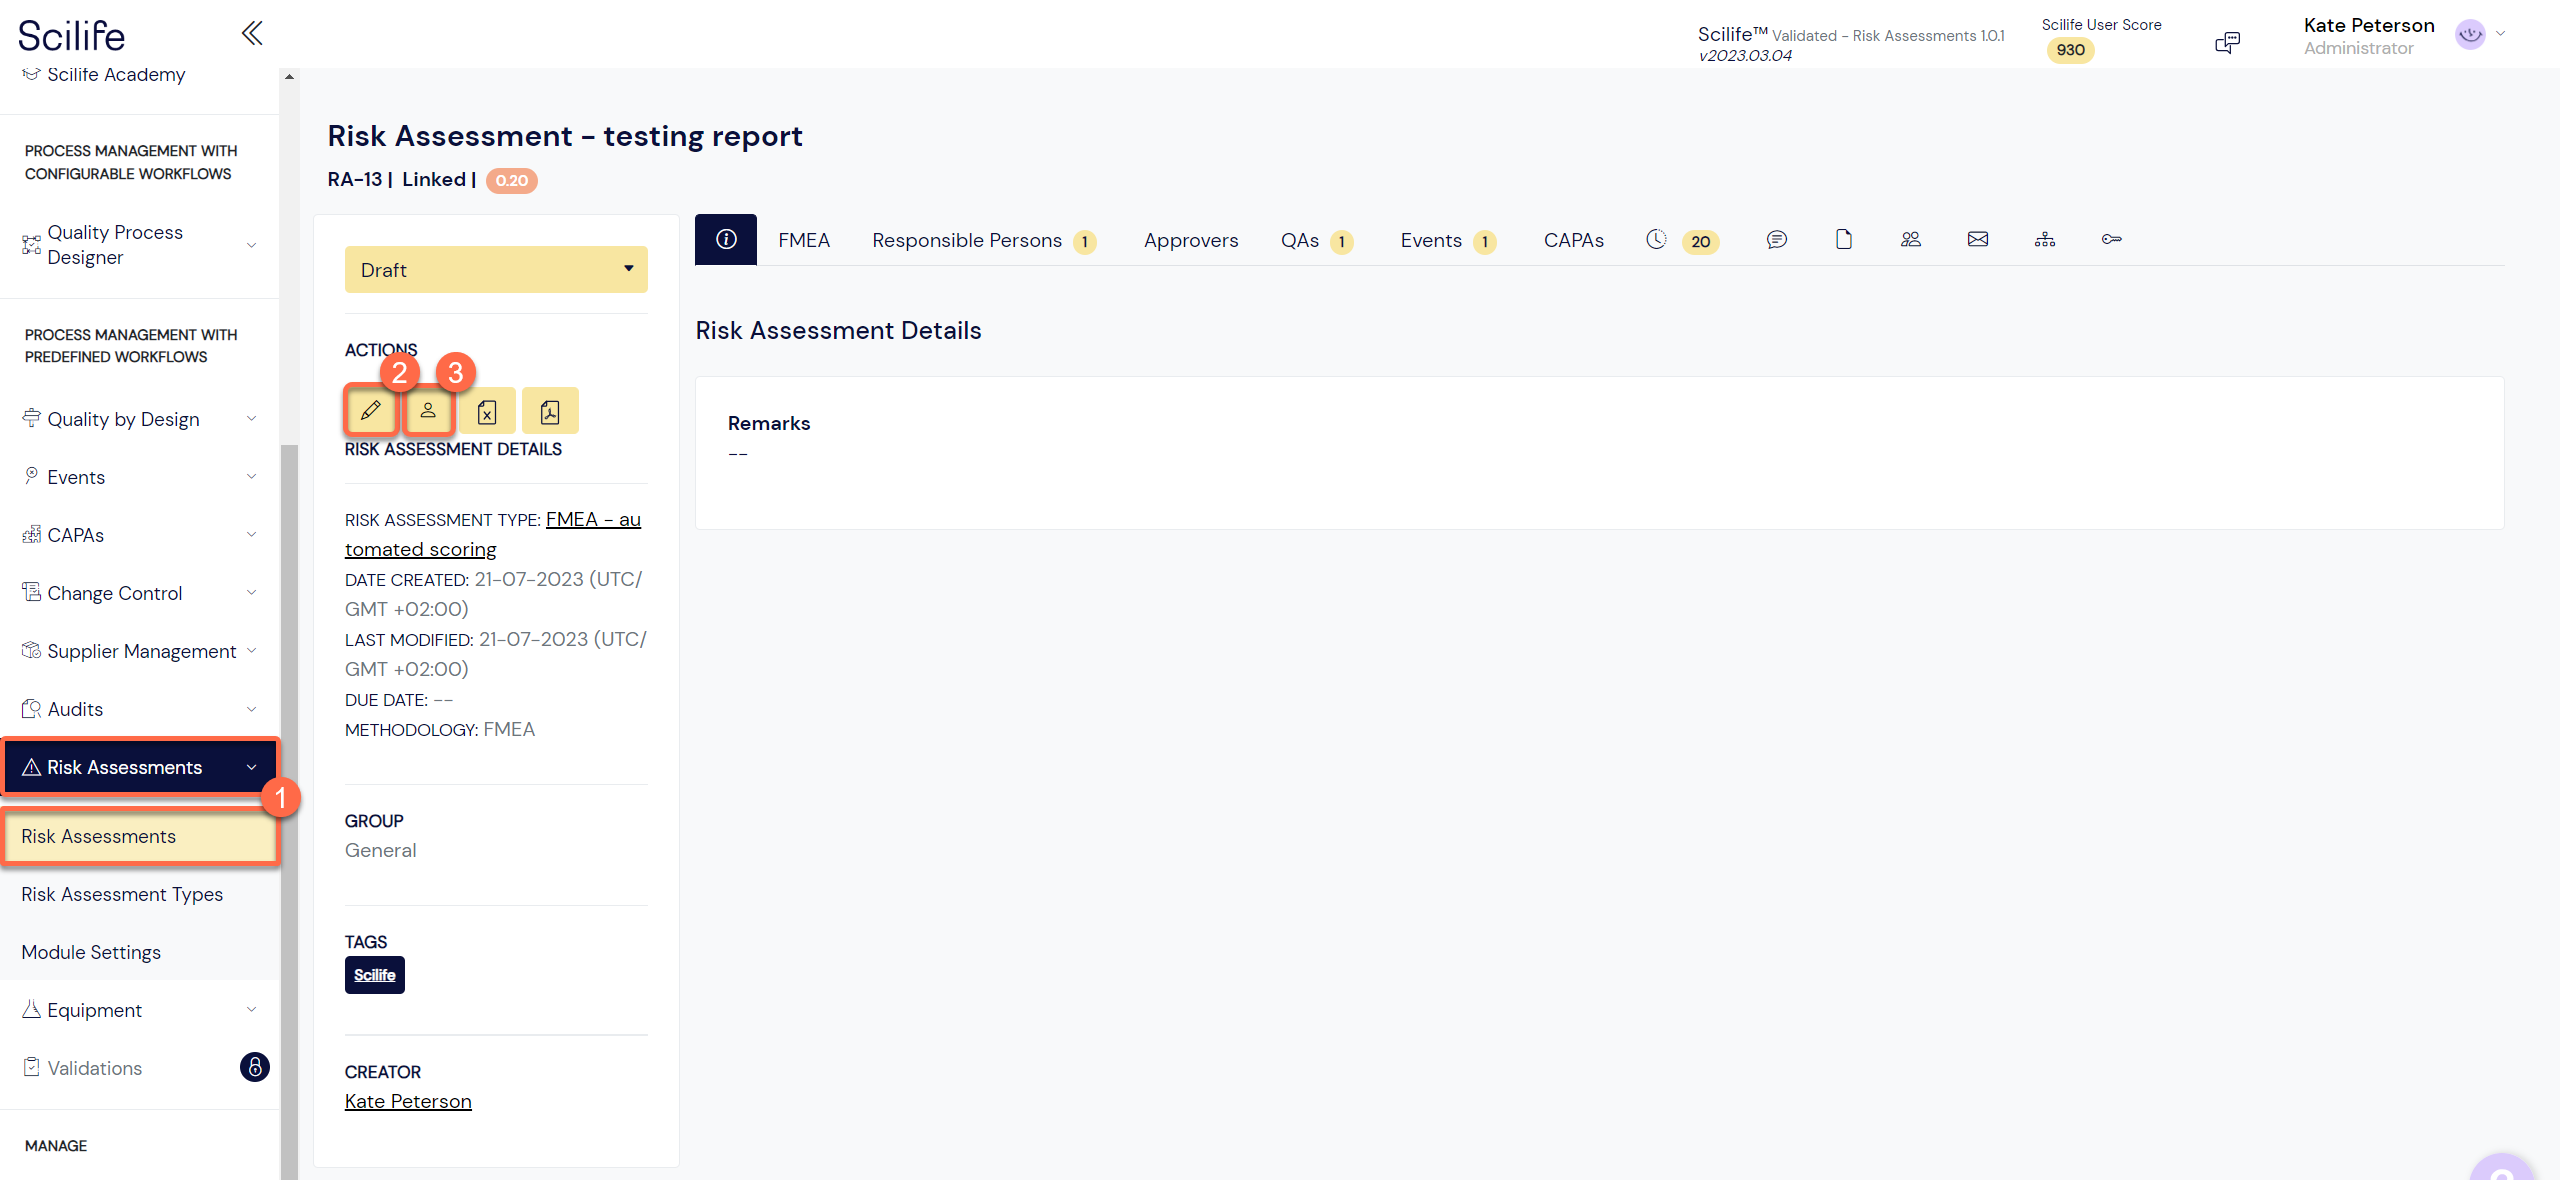Screen dimensions: 2560x1180
Task: Open the history clock tab icon
Action: [x=1657, y=239]
